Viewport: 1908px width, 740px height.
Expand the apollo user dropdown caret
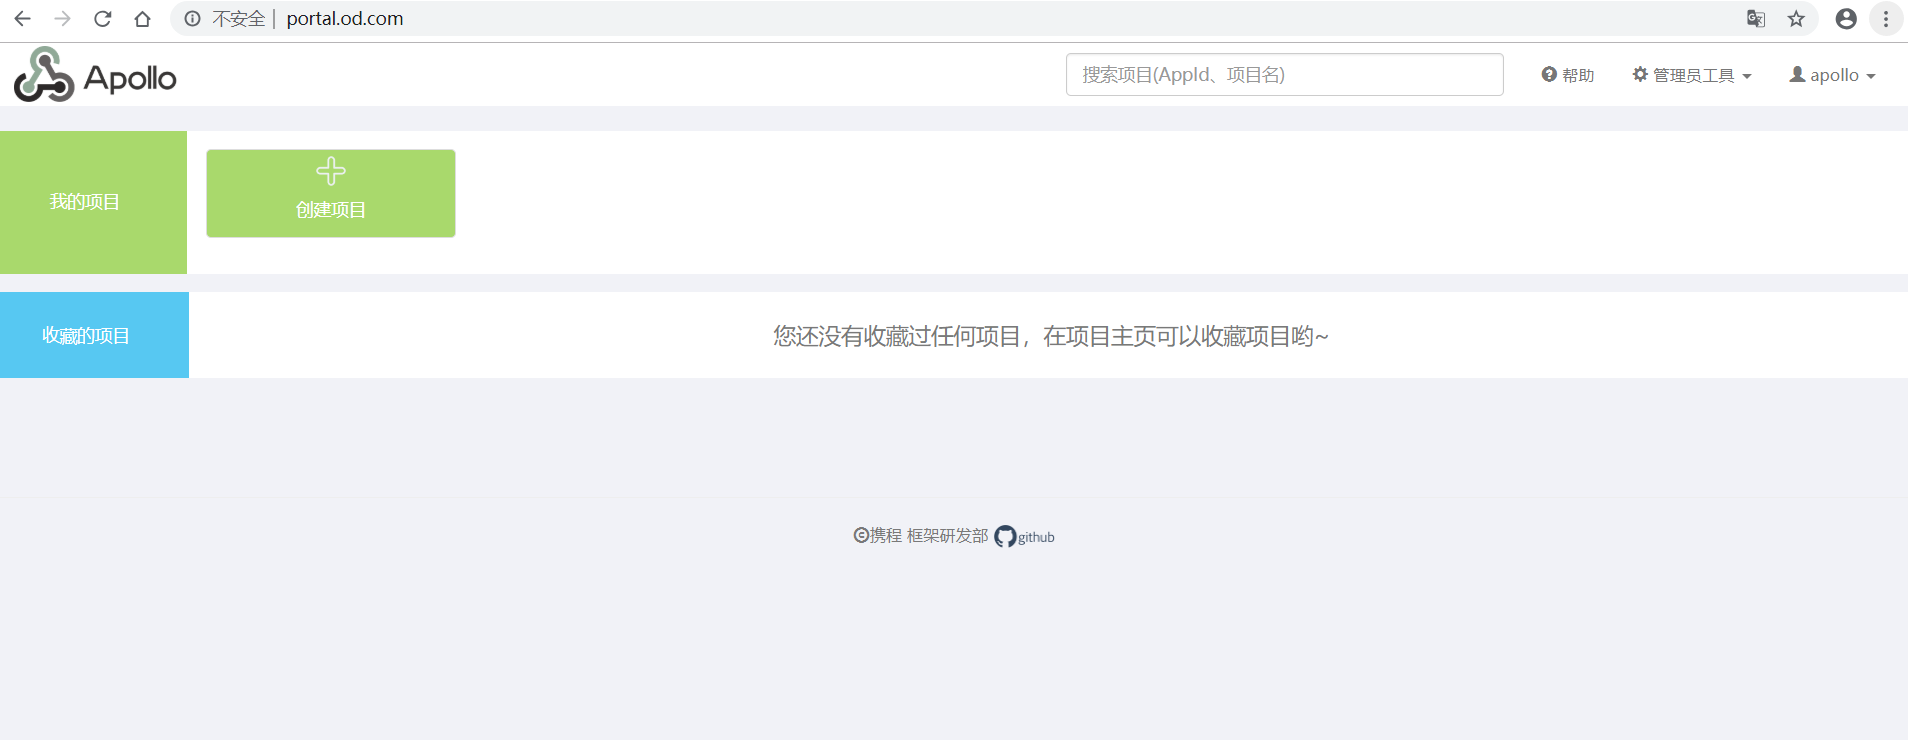tap(1871, 76)
